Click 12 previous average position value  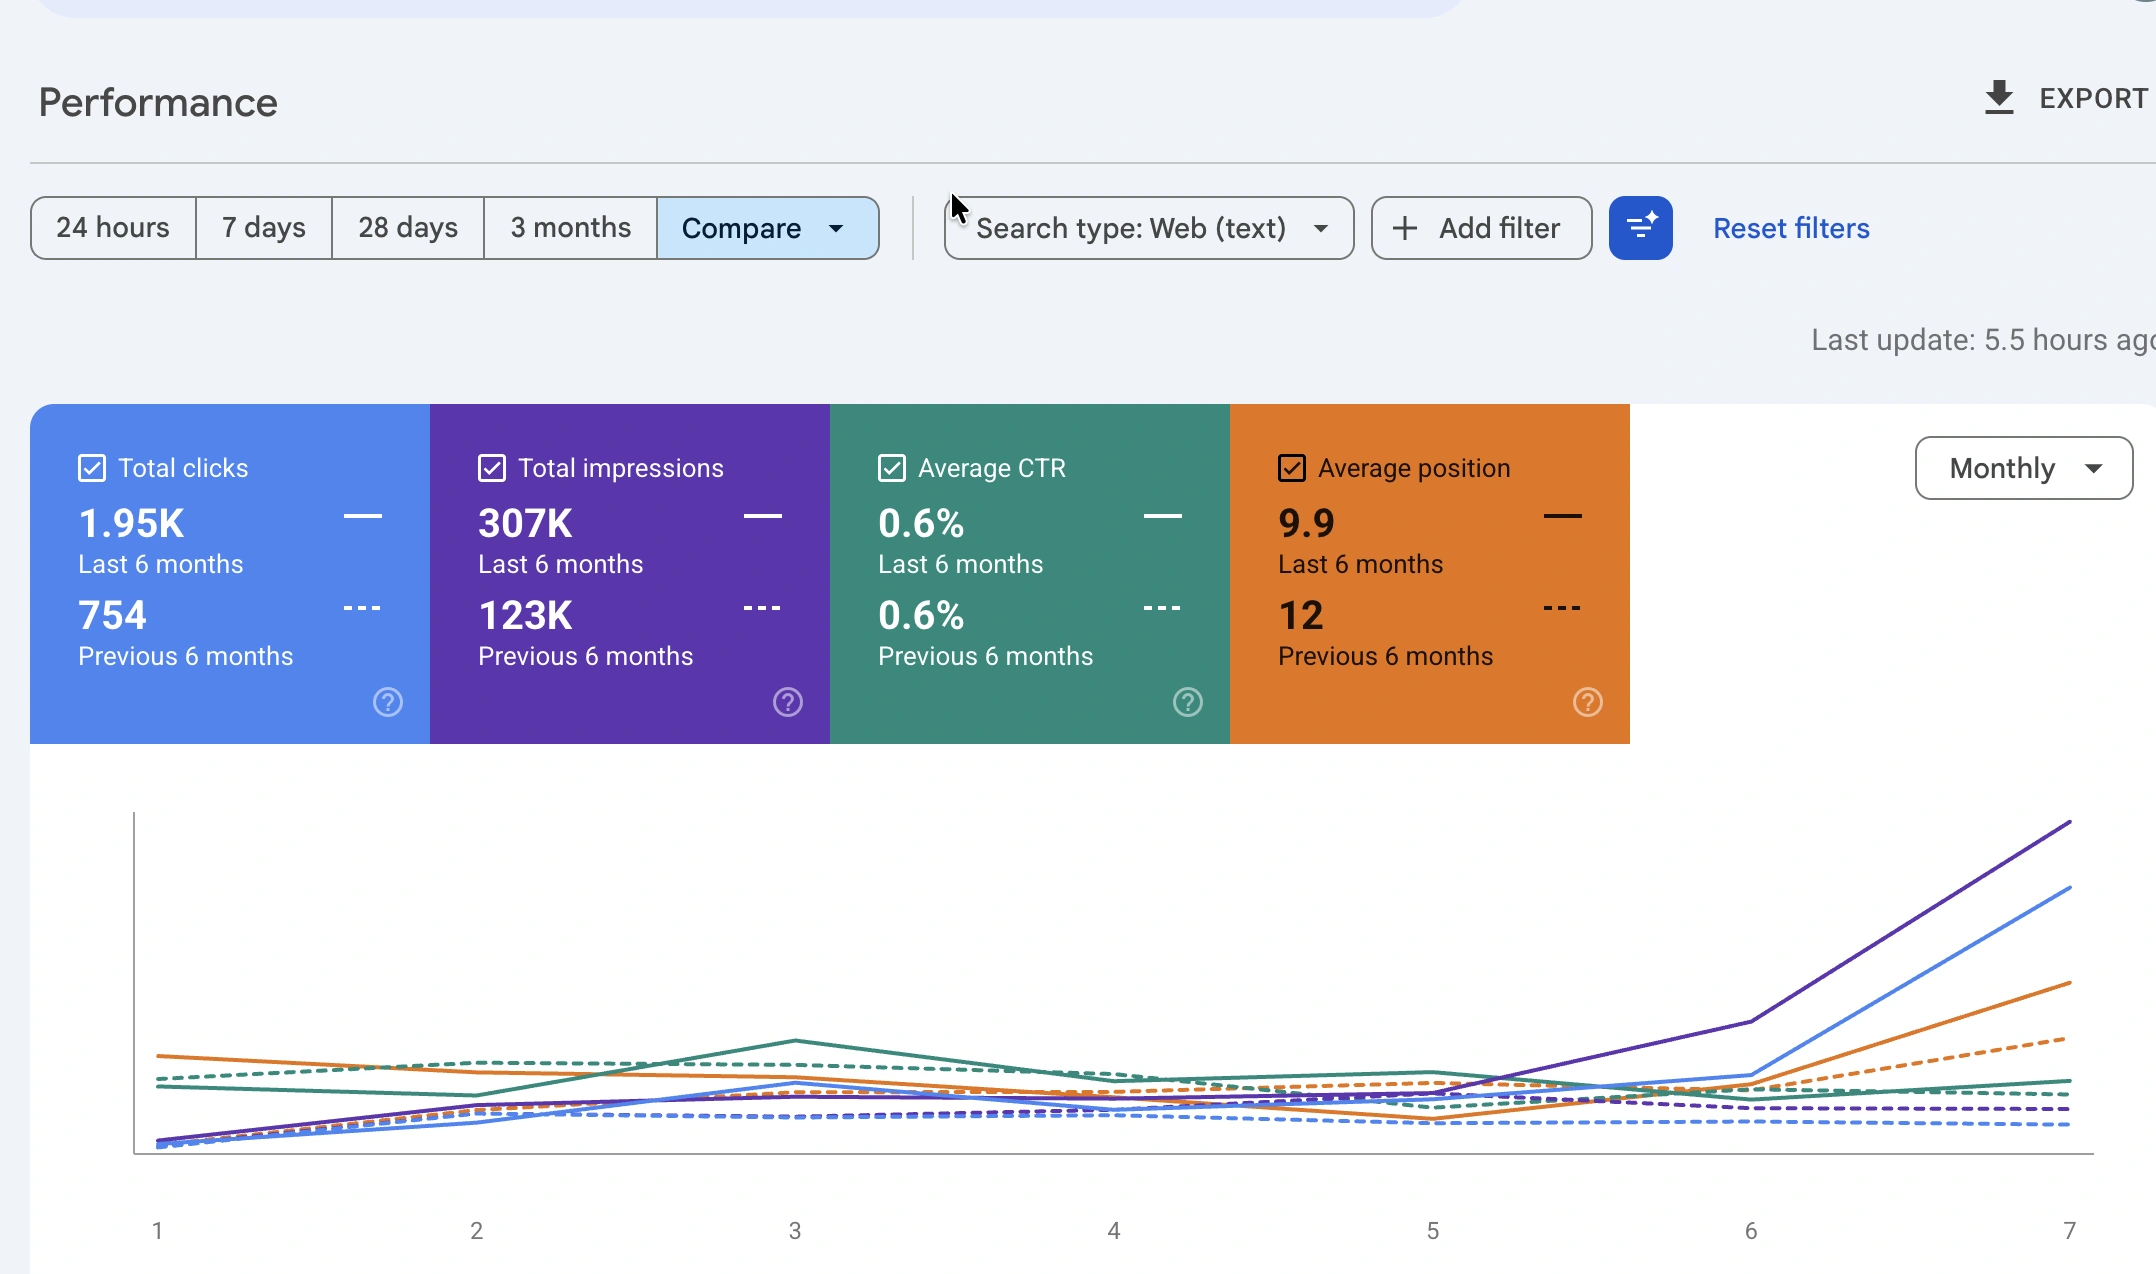[1301, 615]
